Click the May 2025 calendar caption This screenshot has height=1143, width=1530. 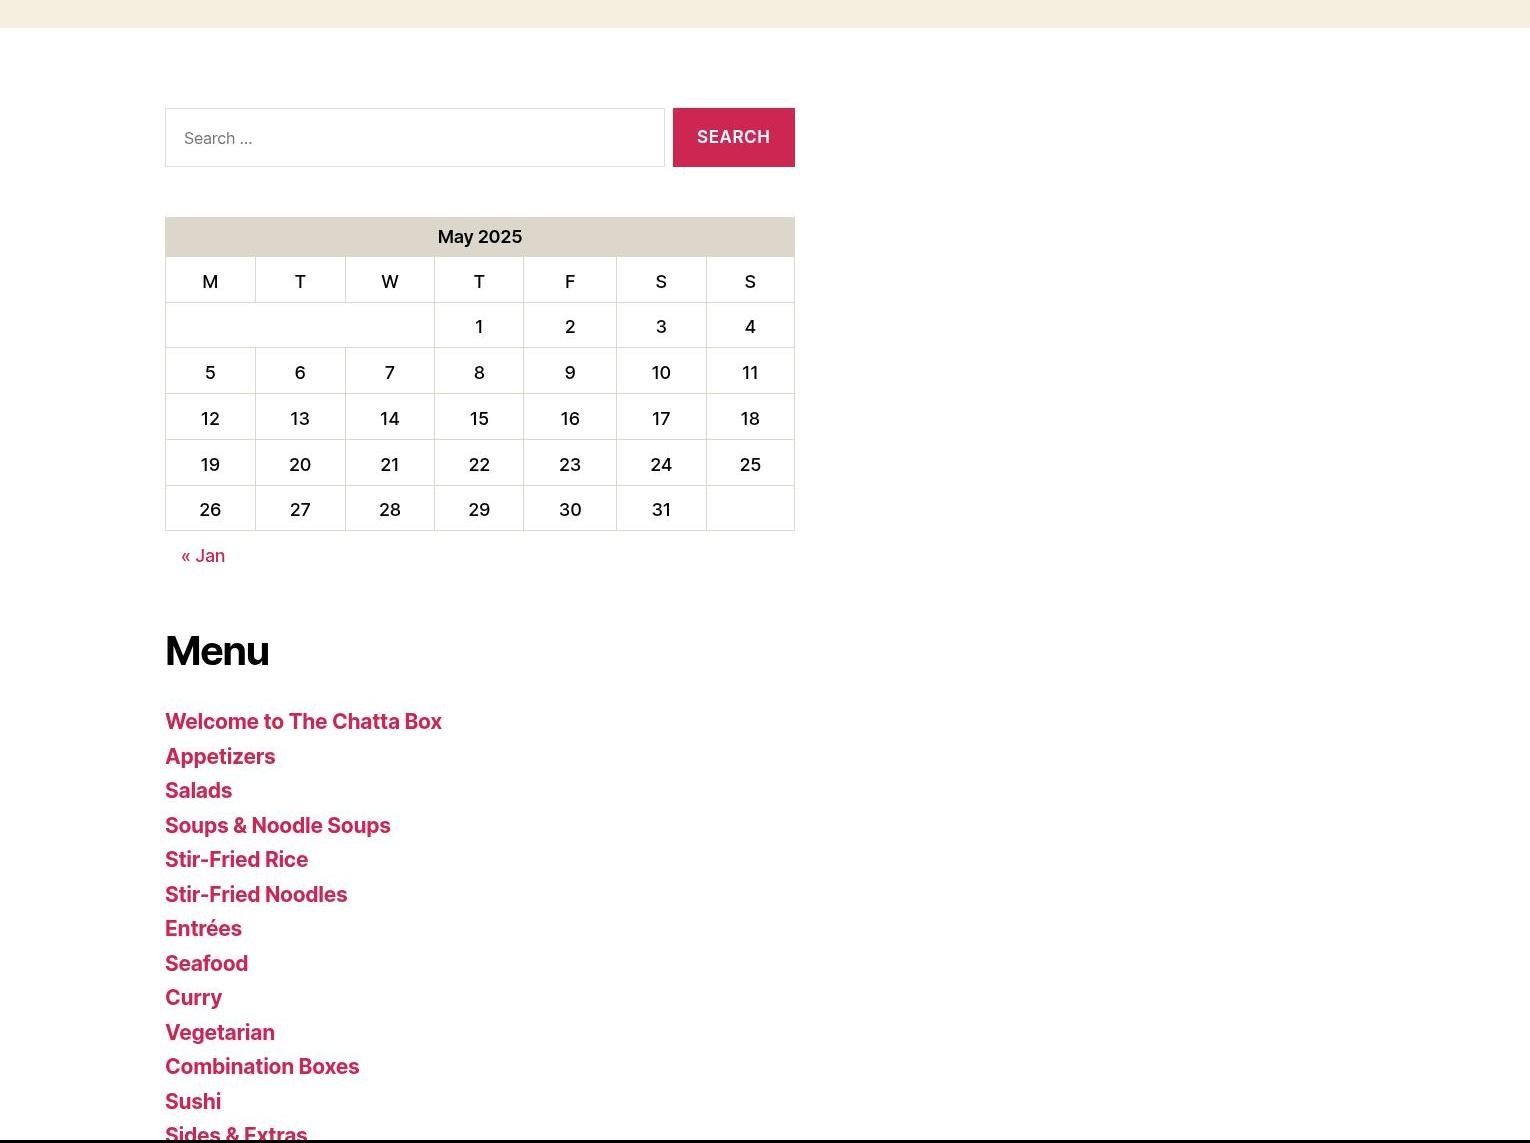point(479,237)
